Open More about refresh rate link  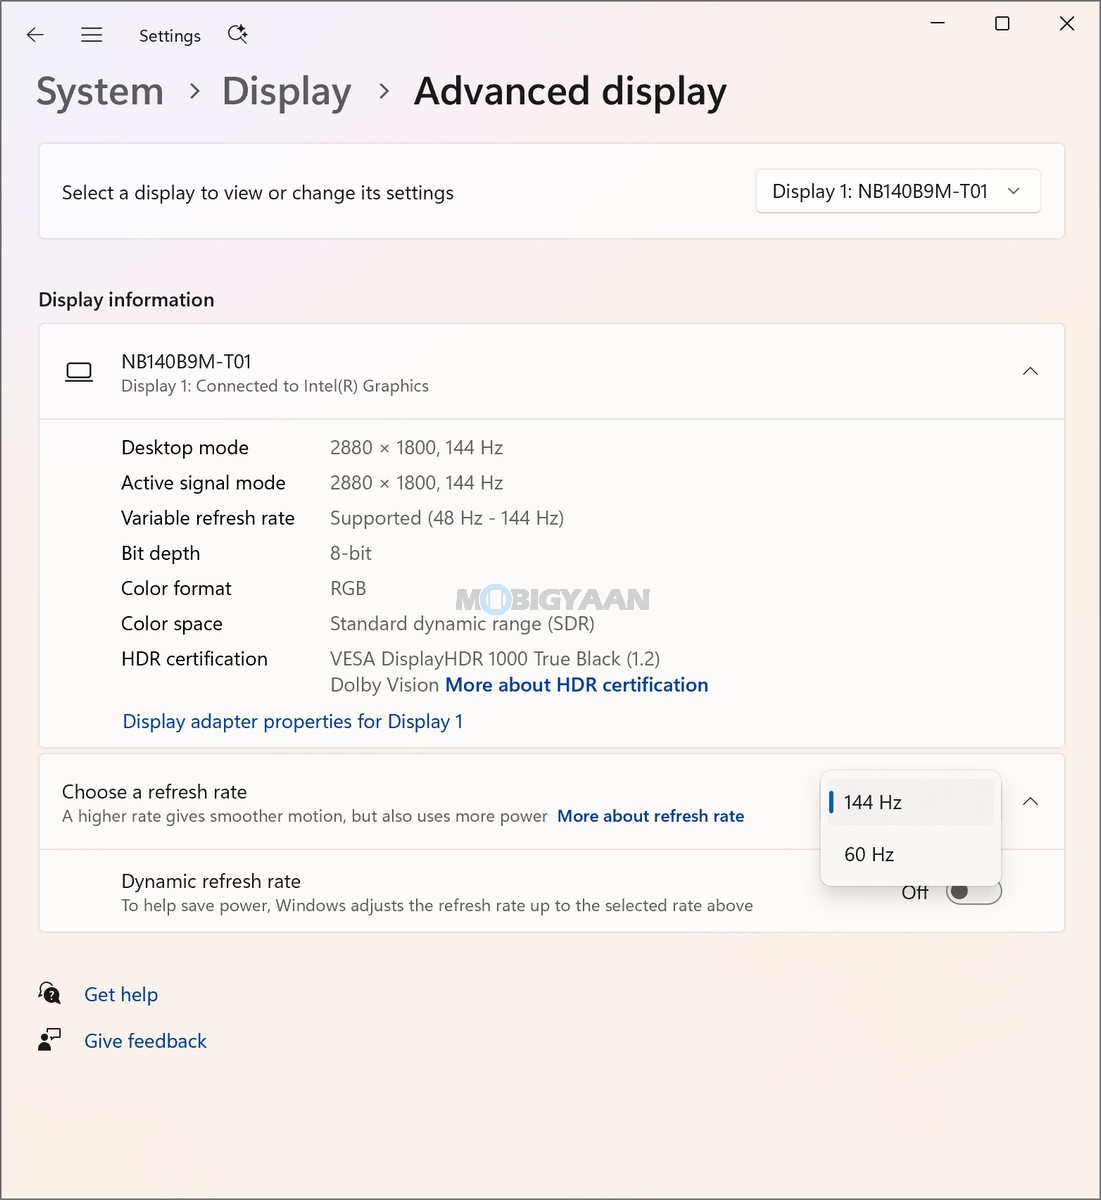click(651, 816)
